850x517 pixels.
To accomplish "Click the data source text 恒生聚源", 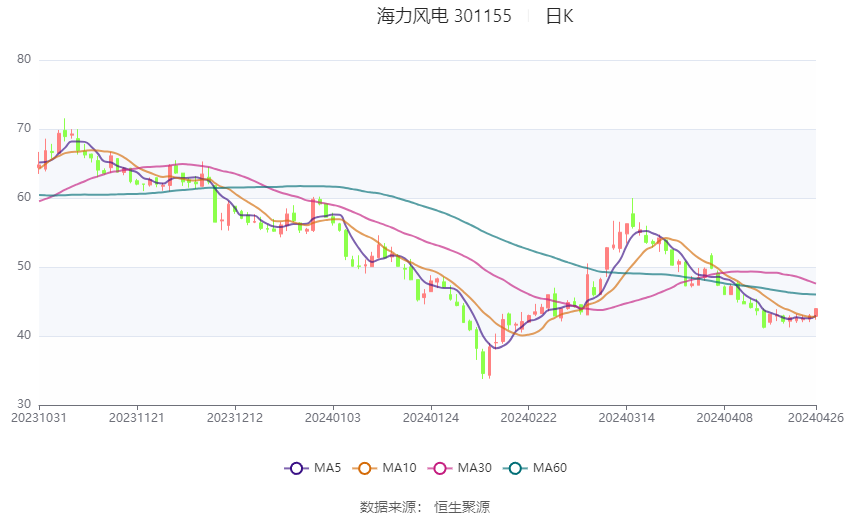I will [462, 508].
